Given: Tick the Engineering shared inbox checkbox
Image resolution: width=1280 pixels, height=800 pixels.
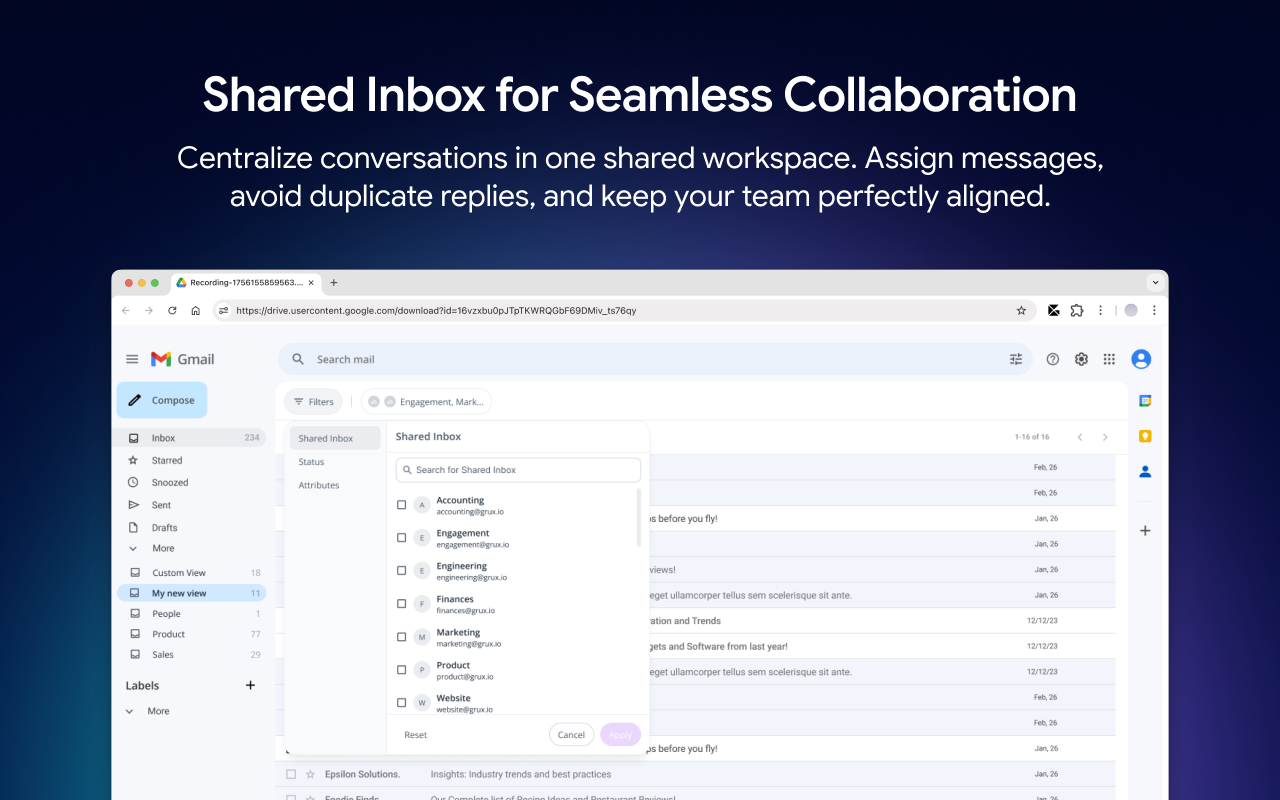Looking at the screenshot, I should [402, 571].
